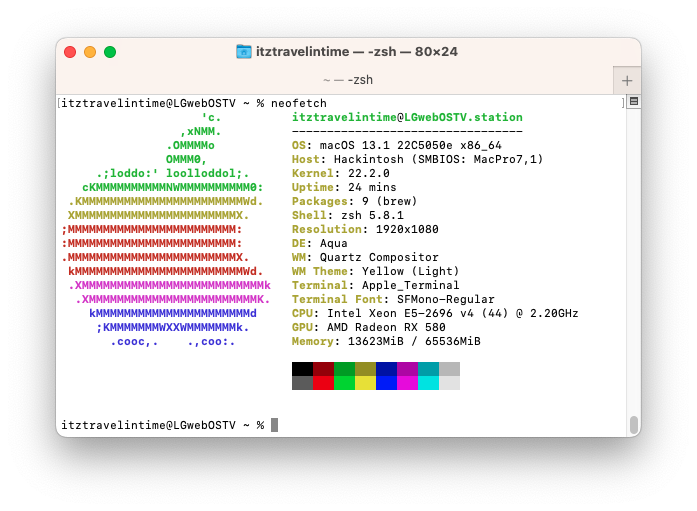697x511 pixels.
Task: Click the Terminal Font value 'SFMono-Regular'
Action: pyautogui.click(x=445, y=299)
